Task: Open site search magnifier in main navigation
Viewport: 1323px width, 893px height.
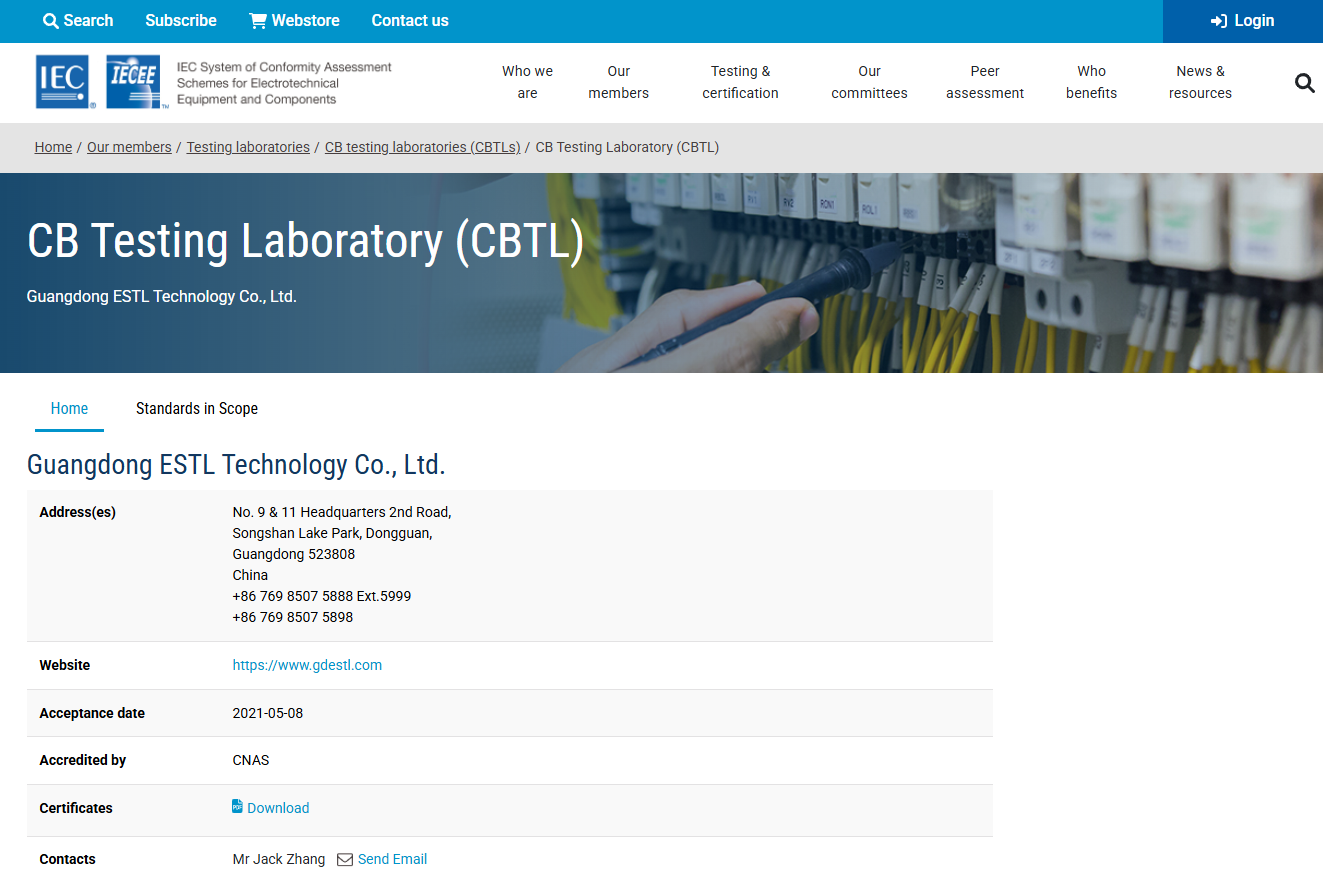Action: [x=1304, y=83]
